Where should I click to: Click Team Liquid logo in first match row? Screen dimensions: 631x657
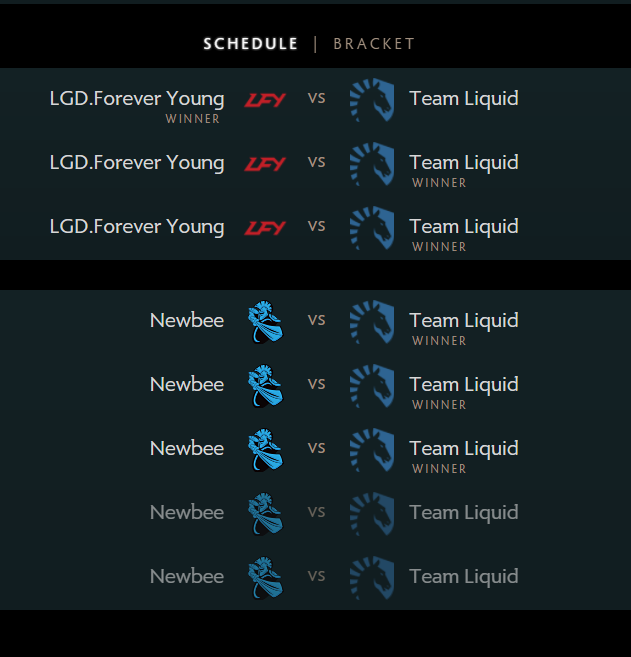coord(372,100)
